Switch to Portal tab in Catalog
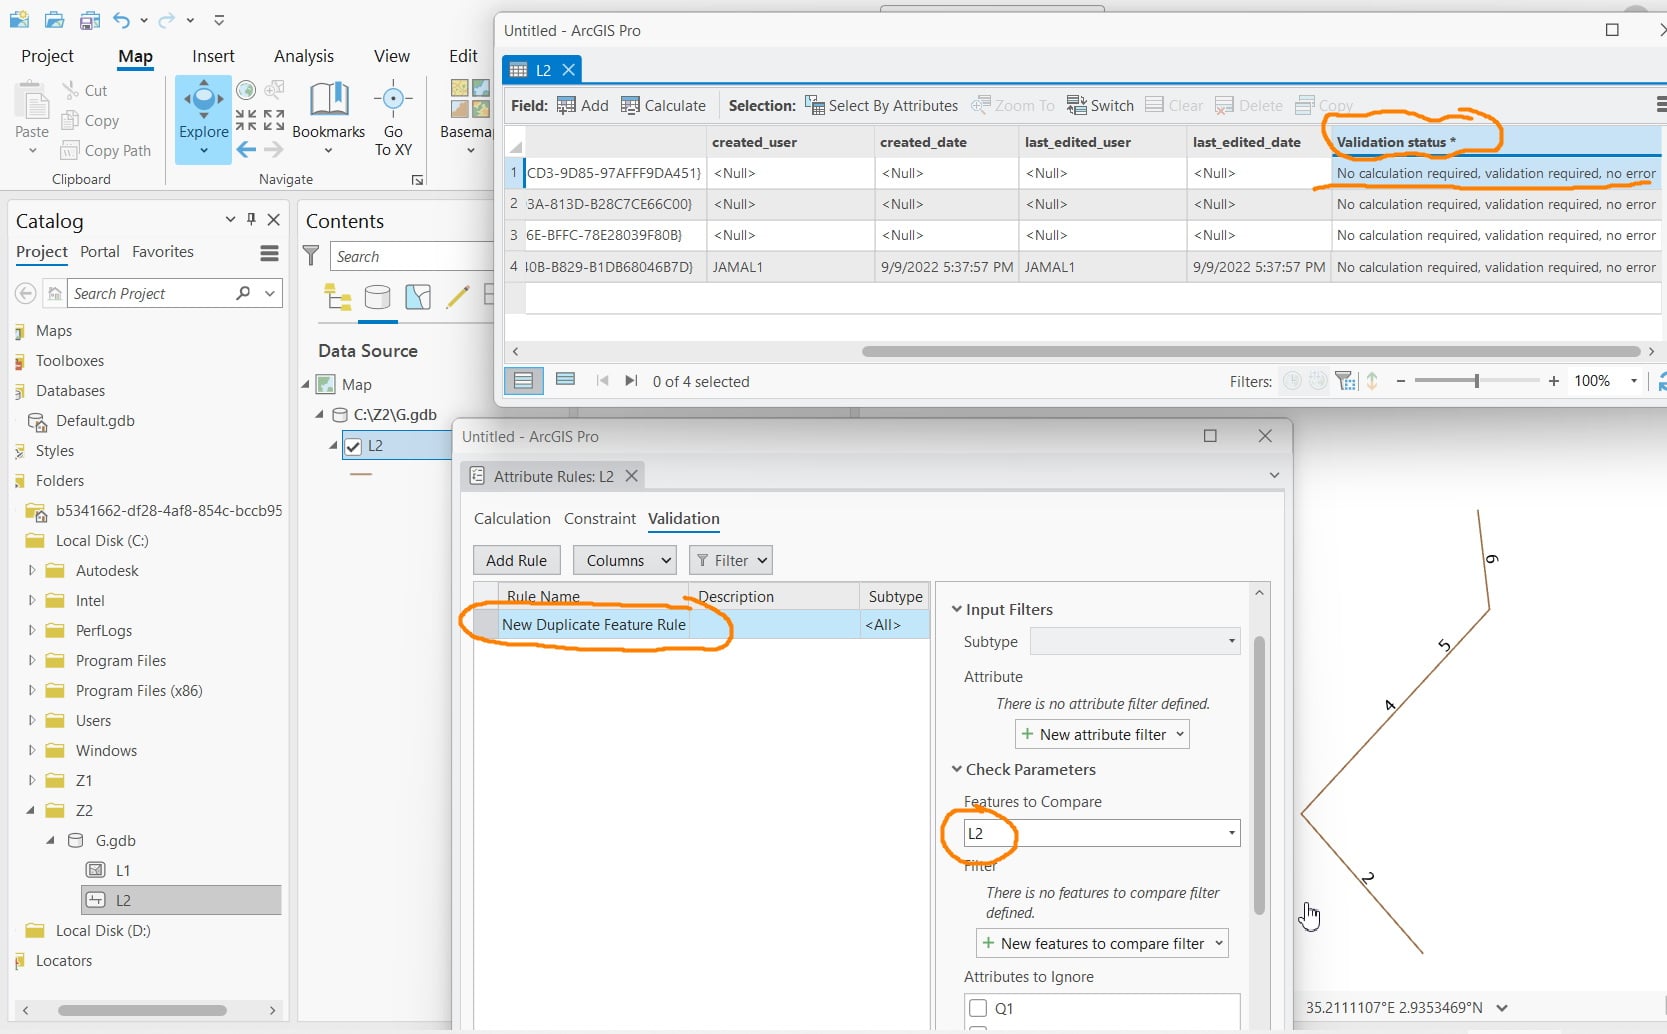This screenshot has height=1034, width=1667. coord(100,252)
